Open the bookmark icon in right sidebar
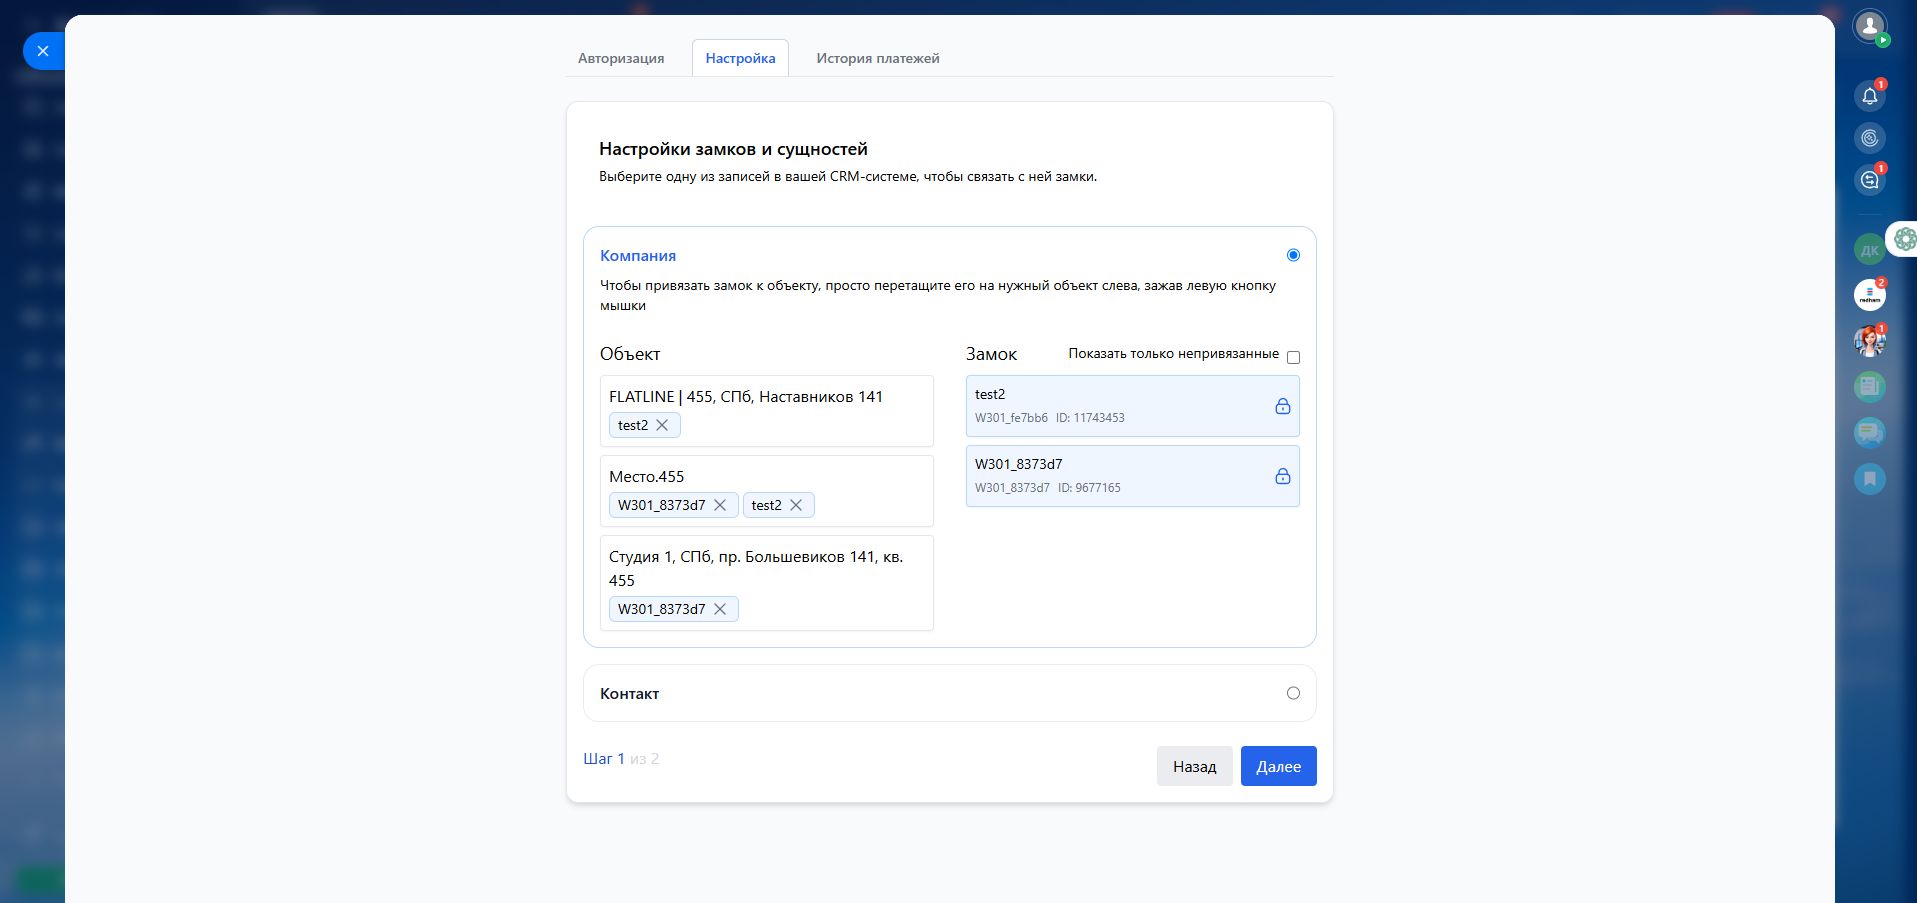The image size is (1917, 903). coord(1869,479)
